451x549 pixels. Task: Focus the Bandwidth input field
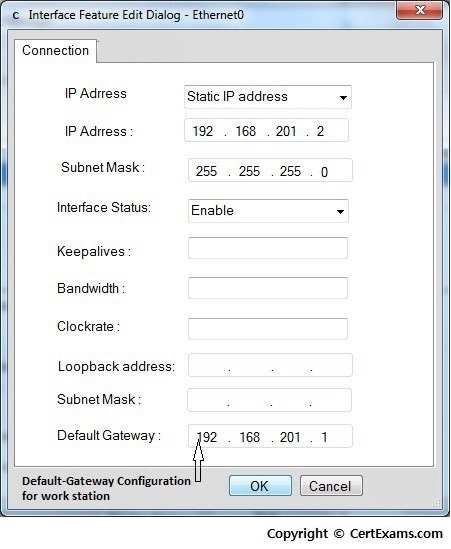pos(268,288)
